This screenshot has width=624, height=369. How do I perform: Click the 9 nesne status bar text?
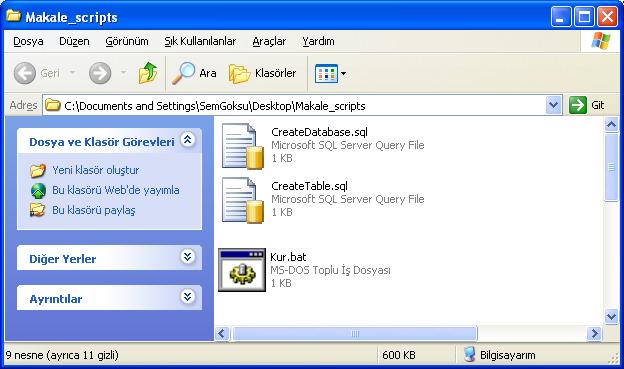click(62, 355)
